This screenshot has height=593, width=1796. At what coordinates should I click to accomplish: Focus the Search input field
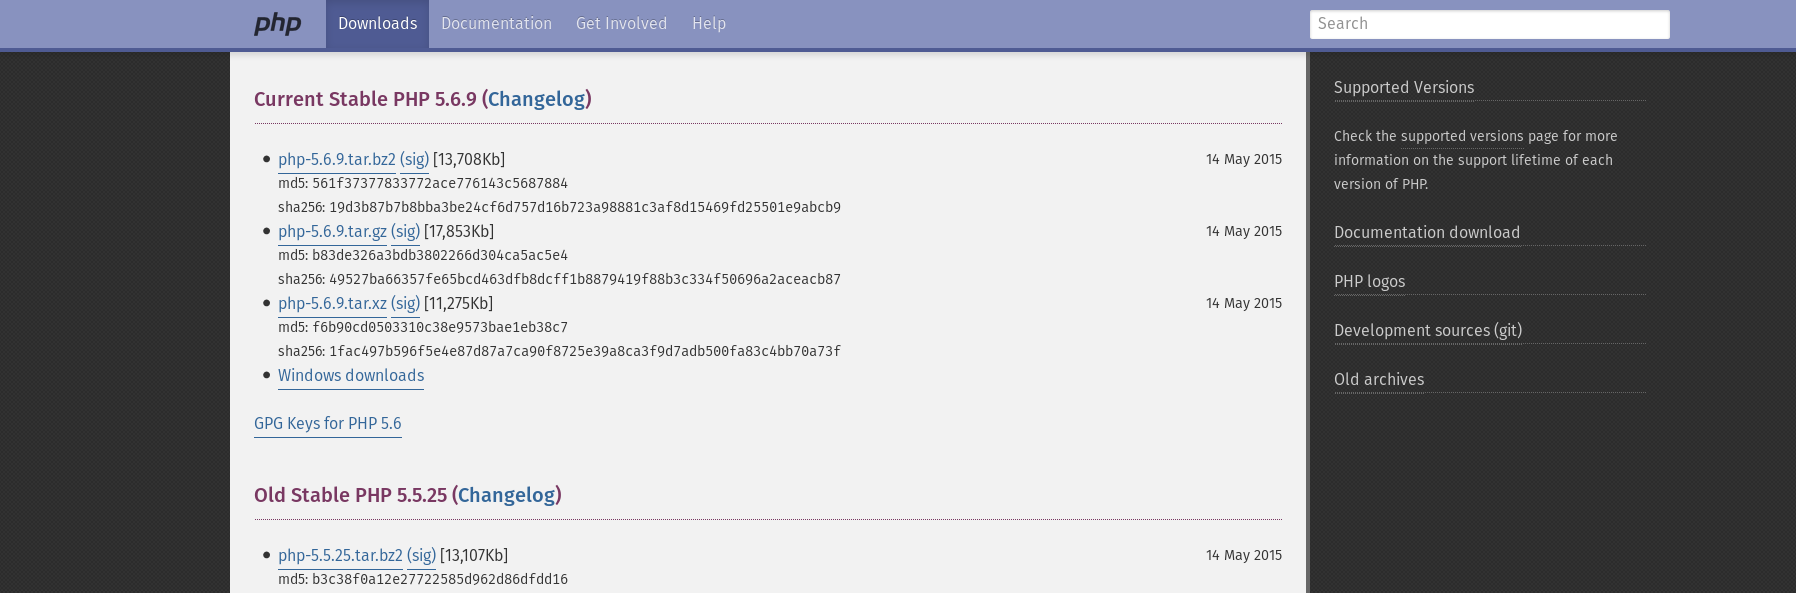tap(1489, 24)
